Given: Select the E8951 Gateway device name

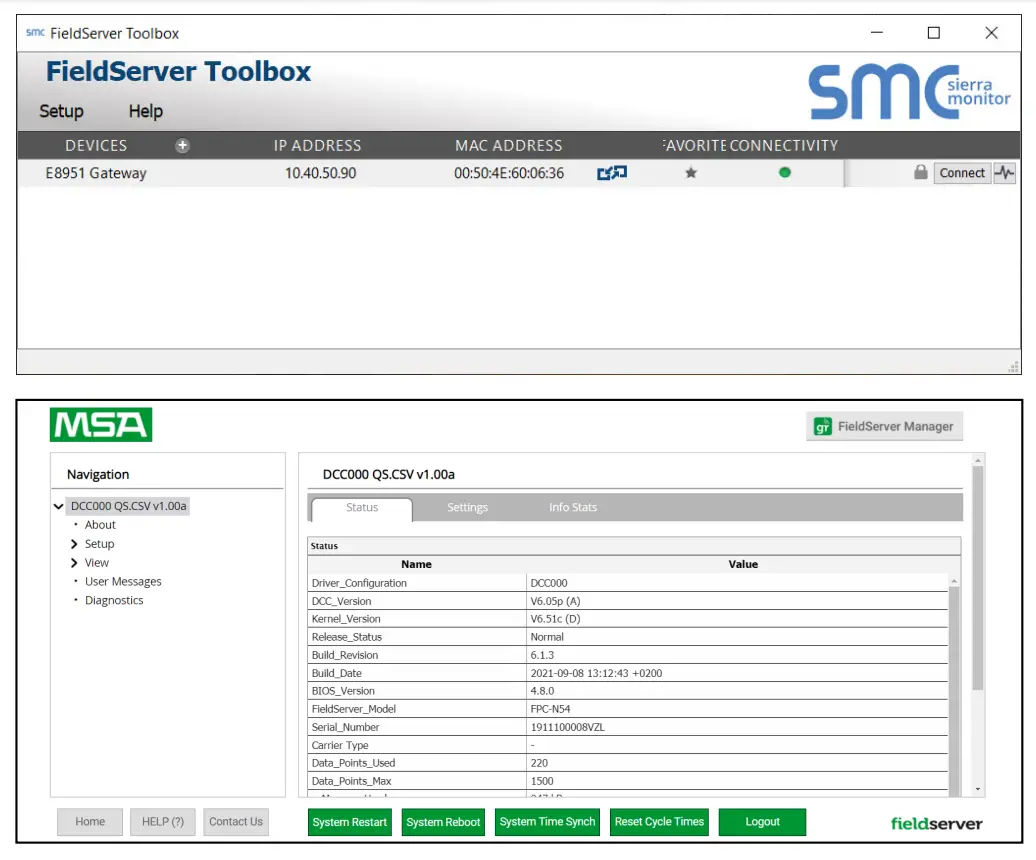Looking at the screenshot, I should click(96, 173).
